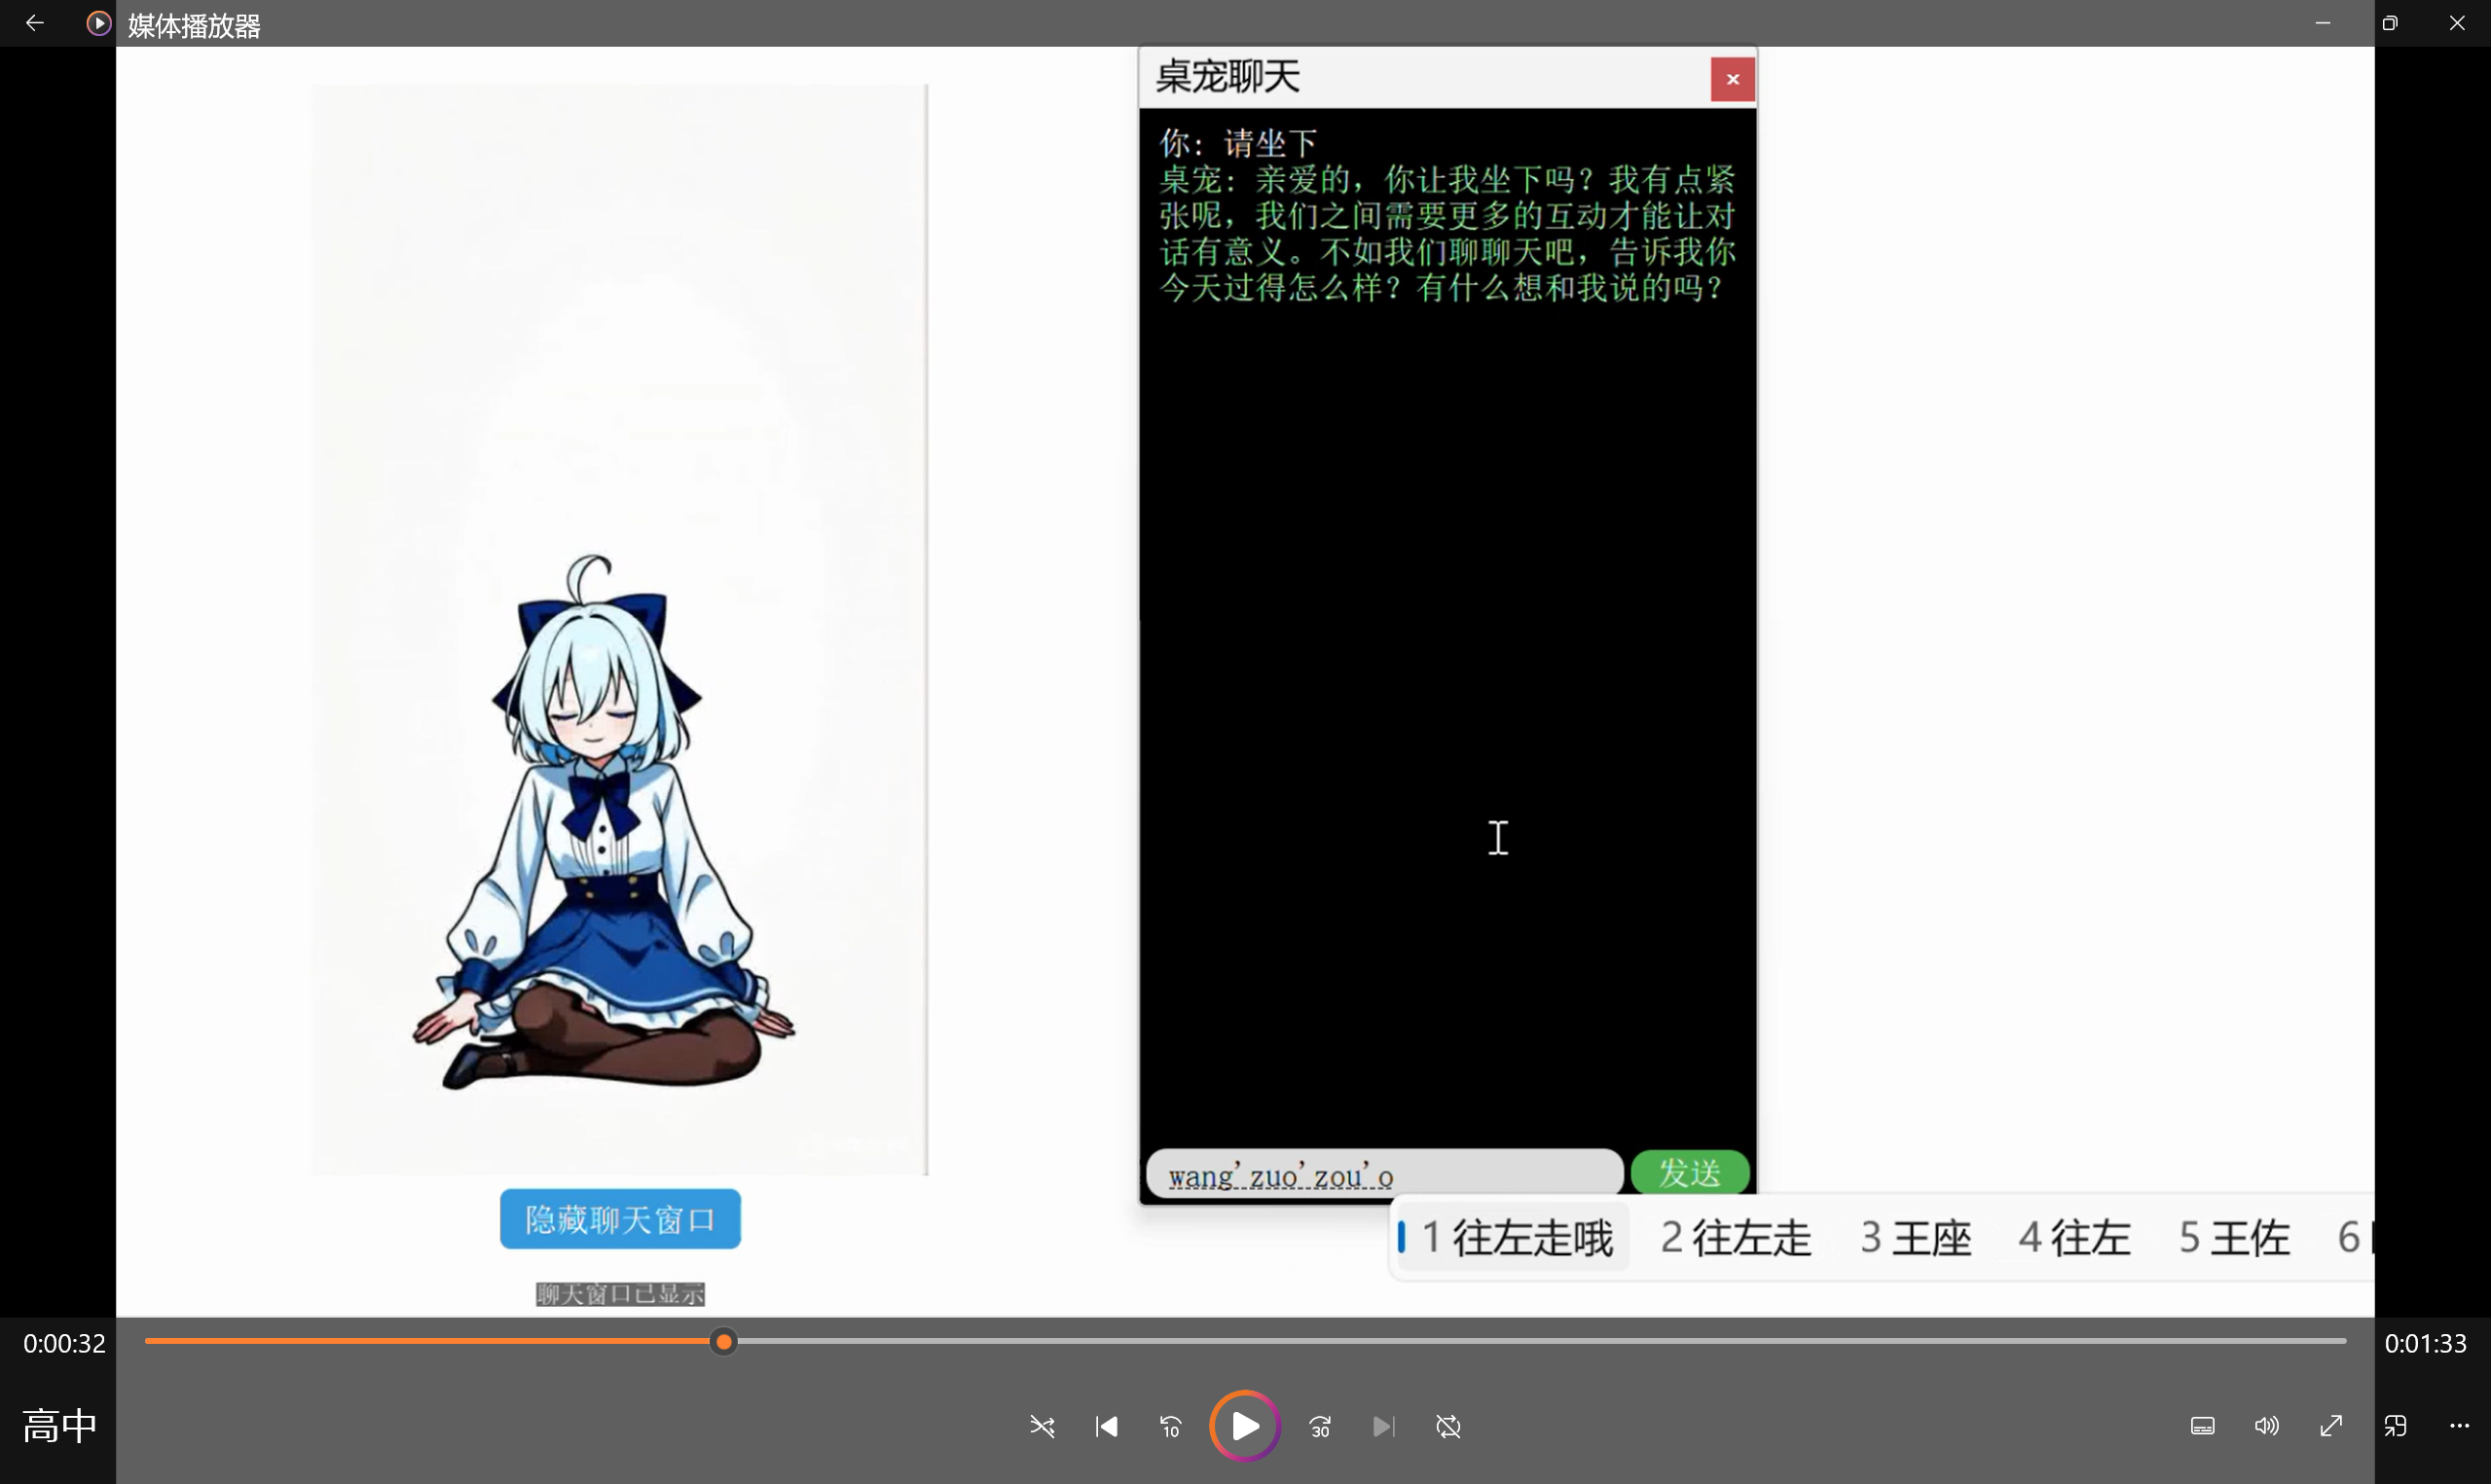Image resolution: width=2491 pixels, height=1484 pixels.
Task: Close the 桌宠聊天 chat window
Action: pos(1732,80)
